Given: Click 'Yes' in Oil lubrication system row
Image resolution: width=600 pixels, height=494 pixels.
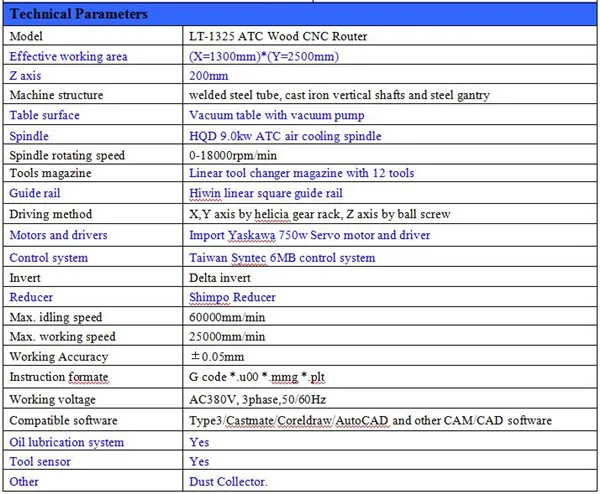Looking at the screenshot, I should 199,442.
